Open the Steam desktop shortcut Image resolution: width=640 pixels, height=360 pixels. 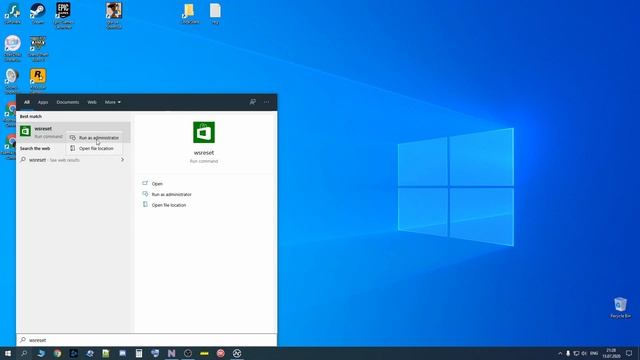point(38,13)
